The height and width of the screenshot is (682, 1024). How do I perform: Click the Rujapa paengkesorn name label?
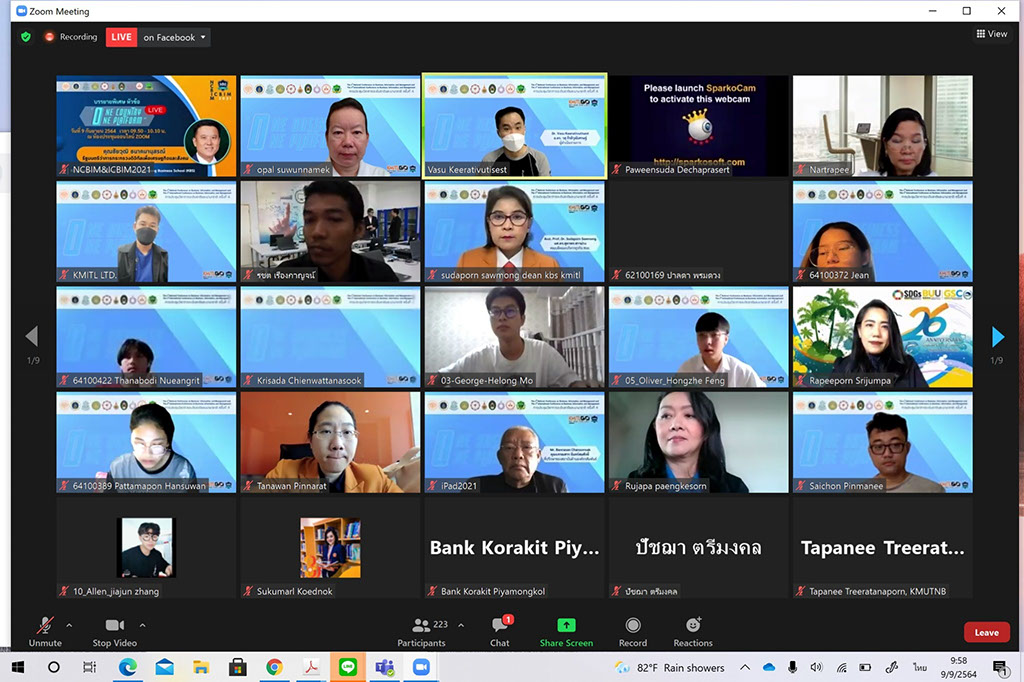point(665,486)
